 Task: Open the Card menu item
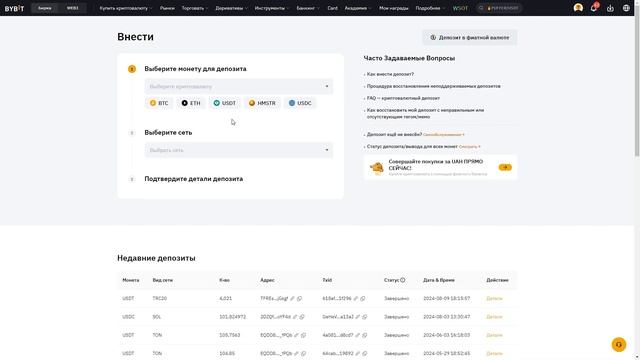(x=332, y=8)
